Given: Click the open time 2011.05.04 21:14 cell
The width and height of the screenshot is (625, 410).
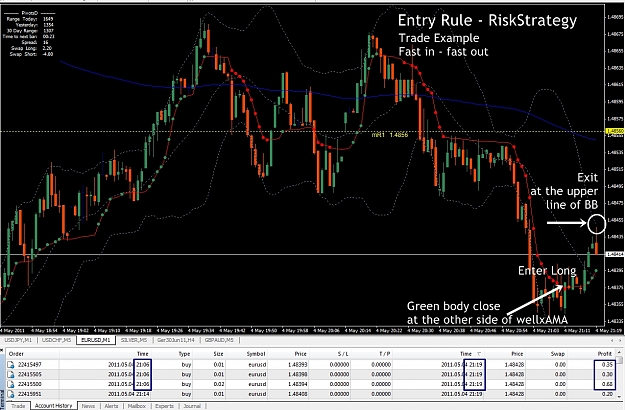Looking at the screenshot, I should (x=129, y=394).
